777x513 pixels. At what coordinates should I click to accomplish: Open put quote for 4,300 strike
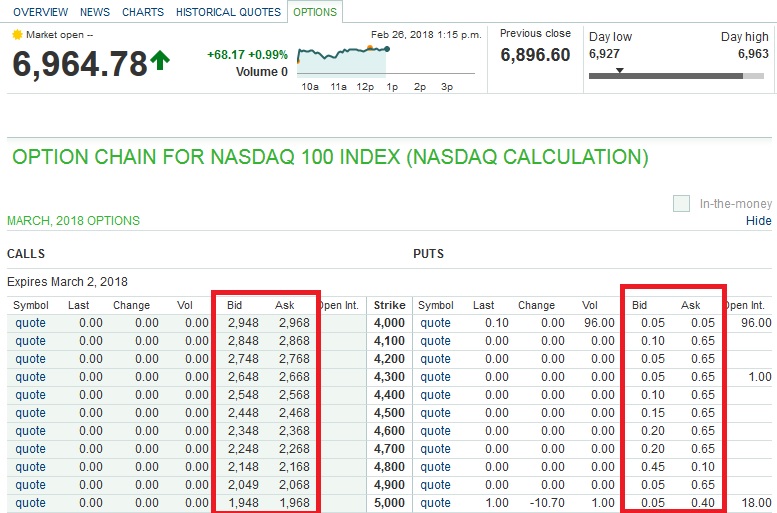pyautogui.click(x=435, y=377)
